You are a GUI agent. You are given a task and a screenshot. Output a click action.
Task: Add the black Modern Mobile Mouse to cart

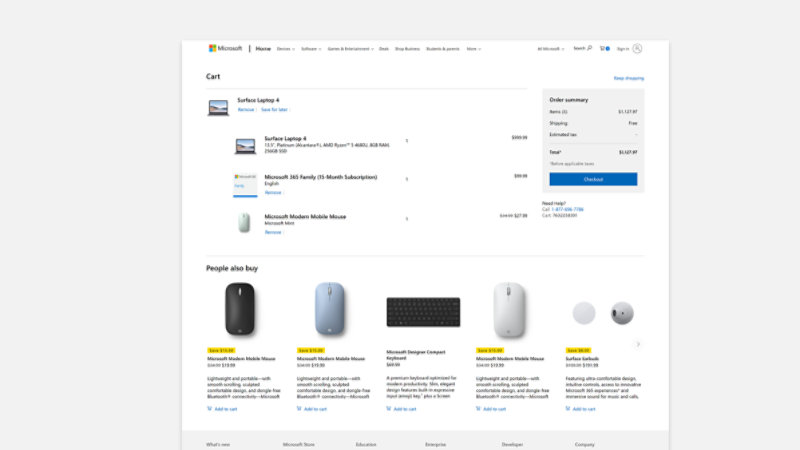(x=225, y=408)
